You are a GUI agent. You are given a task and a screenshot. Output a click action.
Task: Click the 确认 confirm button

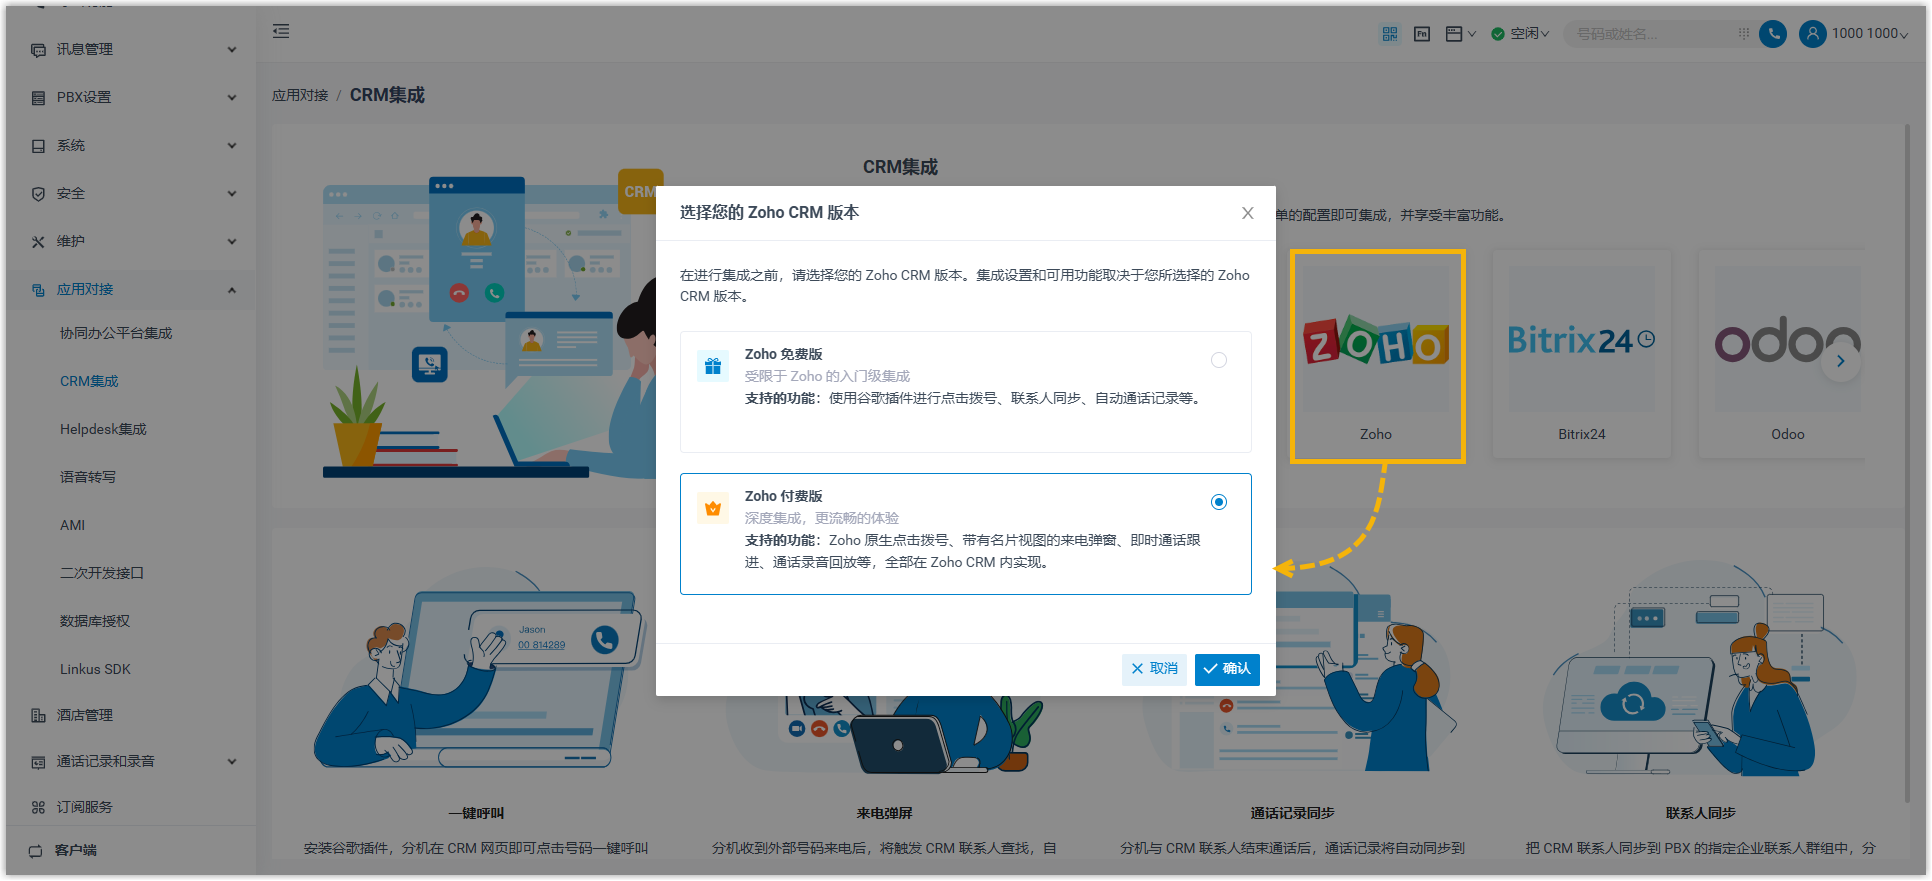coord(1226,669)
